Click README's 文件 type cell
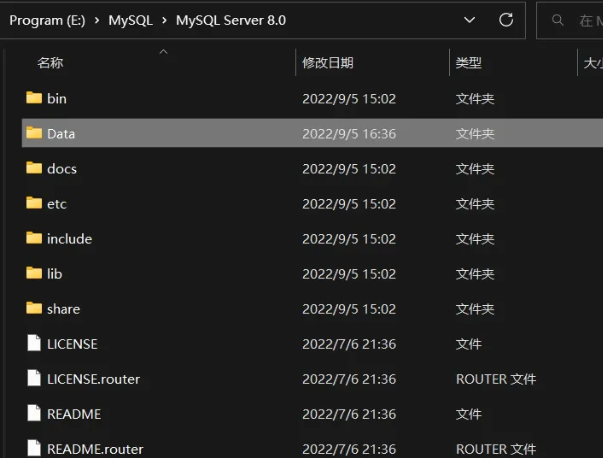This screenshot has width=603, height=458. [x=468, y=414]
